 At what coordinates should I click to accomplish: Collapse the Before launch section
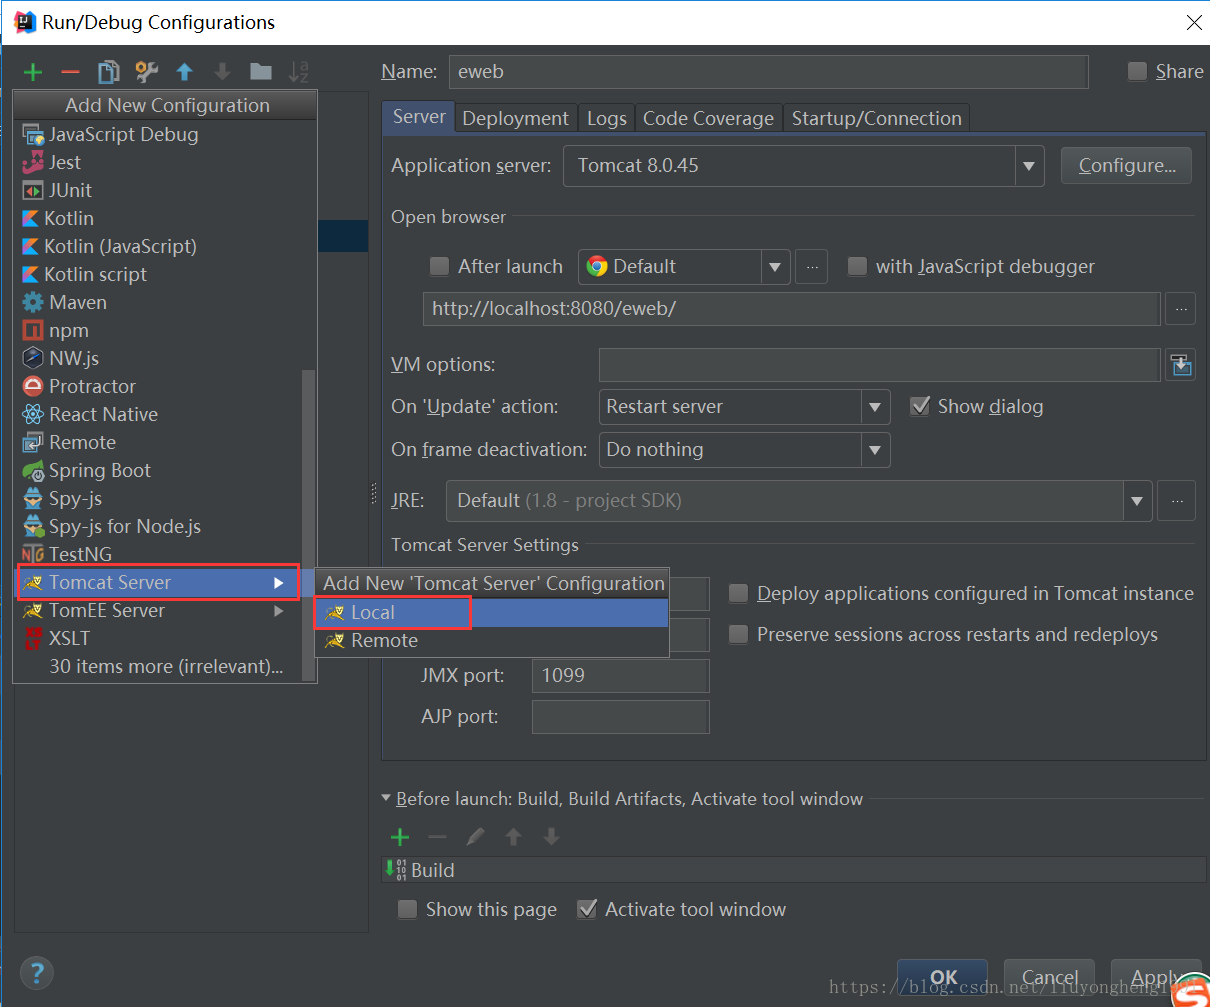click(x=387, y=798)
